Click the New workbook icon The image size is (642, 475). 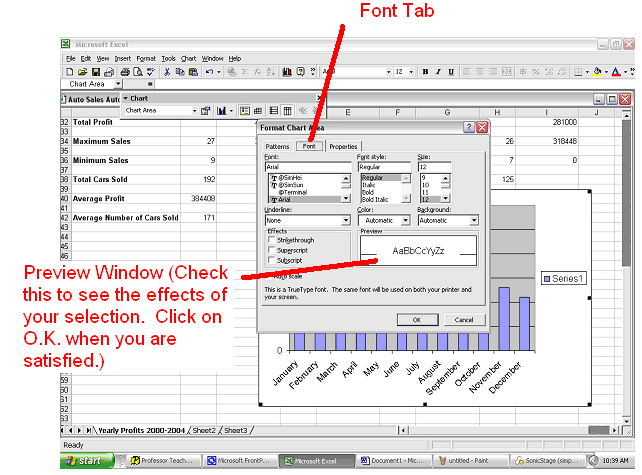(x=70, y=72)
